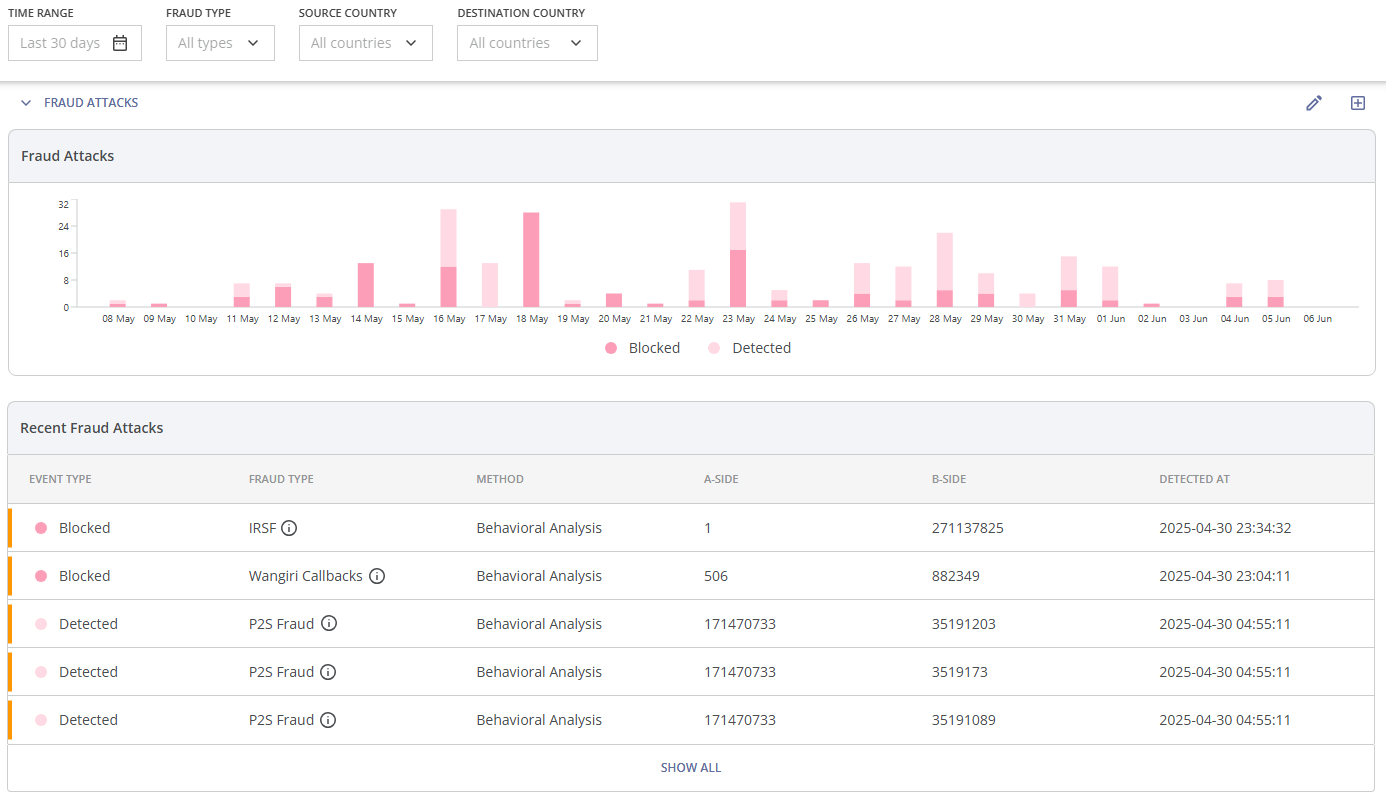1386x801 pixels.
Task: Click info icon beside Wangiri Callbacks
Action: (x=377, y=576)
